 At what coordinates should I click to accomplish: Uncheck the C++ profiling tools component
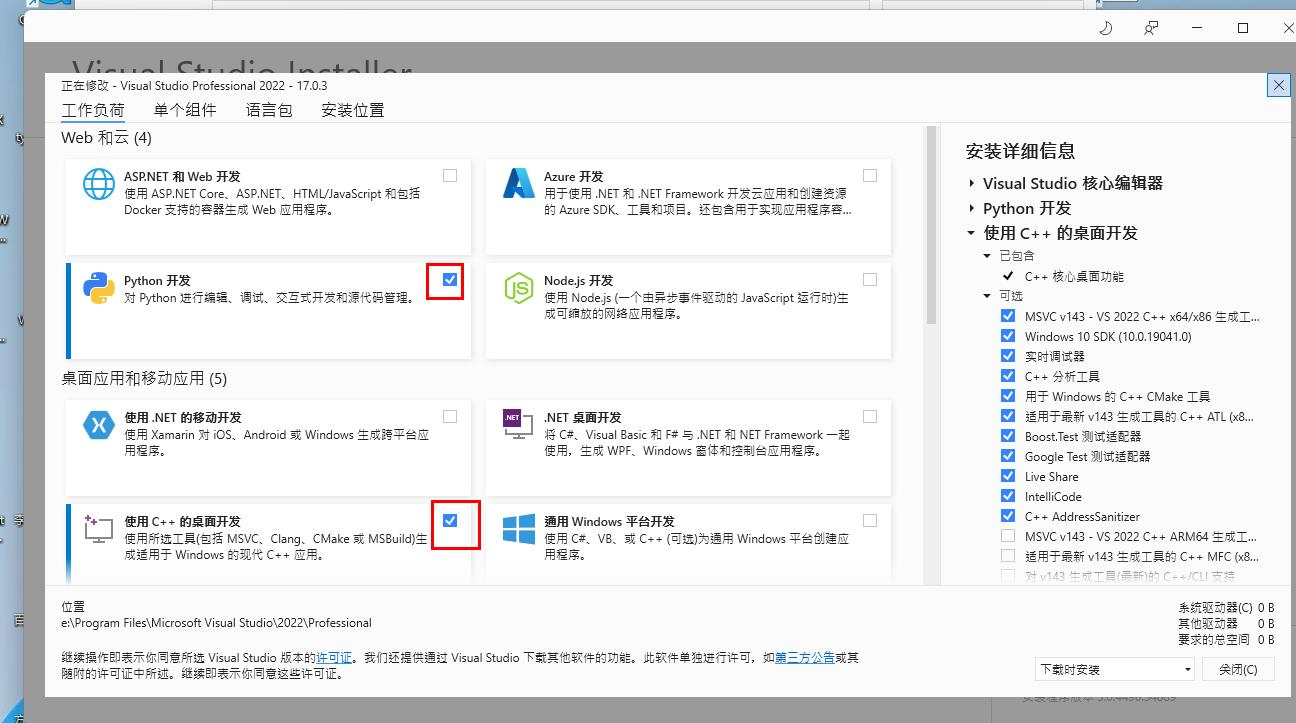(1008, 376)
